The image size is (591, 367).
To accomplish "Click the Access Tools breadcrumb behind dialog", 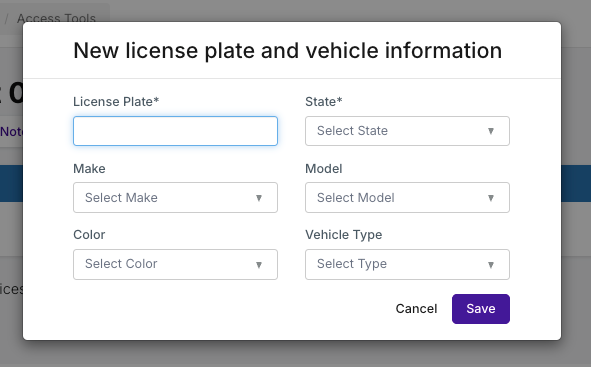I will tap(56, 18).
